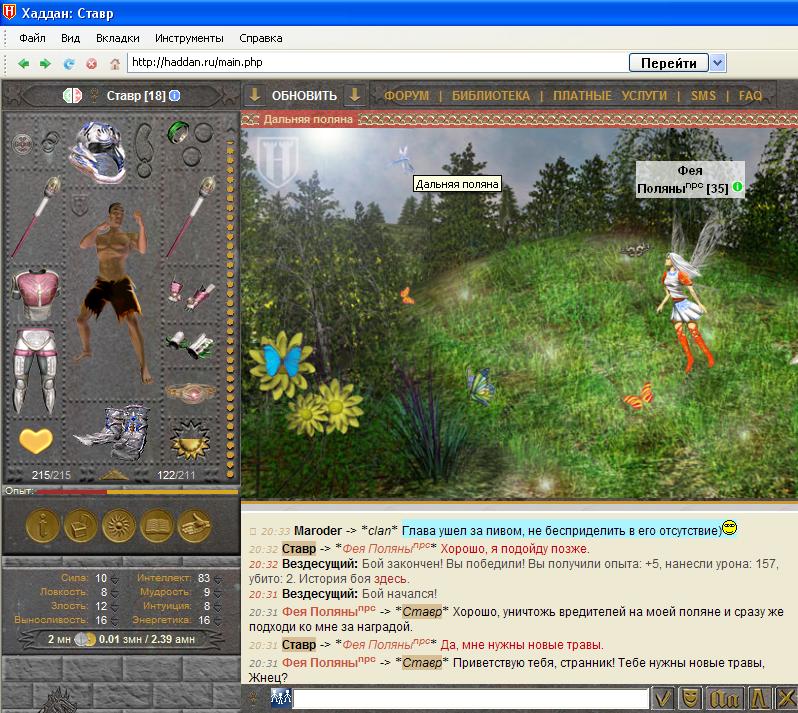Image resolution: width=798 pixels, height=713 pixels.
Task: Click the arrow next to Интеллект
Action: (218, 579)
